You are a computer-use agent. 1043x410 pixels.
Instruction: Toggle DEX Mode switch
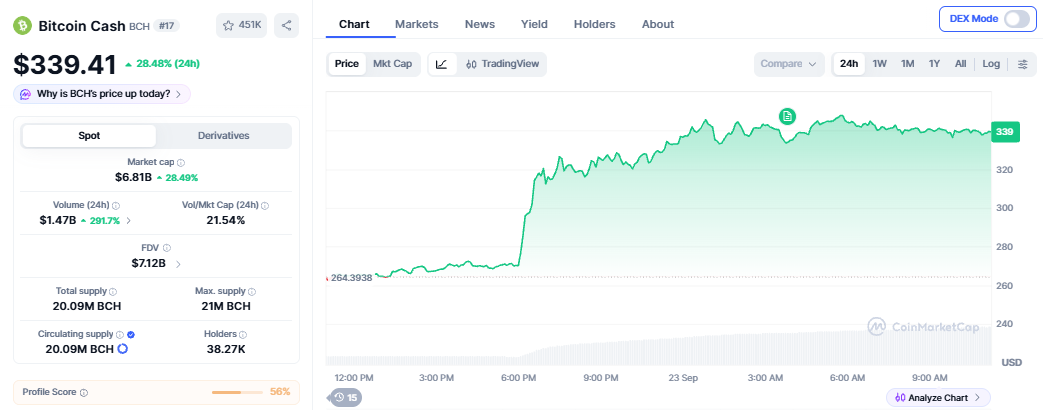pyautogui.click(x=1017, y=19)
